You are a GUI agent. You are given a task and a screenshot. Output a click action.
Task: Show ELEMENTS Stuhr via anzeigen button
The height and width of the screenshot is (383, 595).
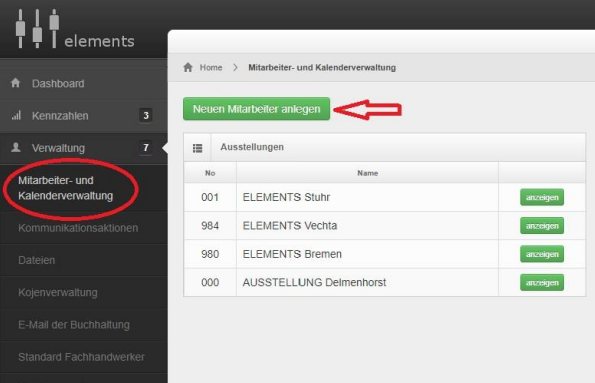tap(542, 197)
